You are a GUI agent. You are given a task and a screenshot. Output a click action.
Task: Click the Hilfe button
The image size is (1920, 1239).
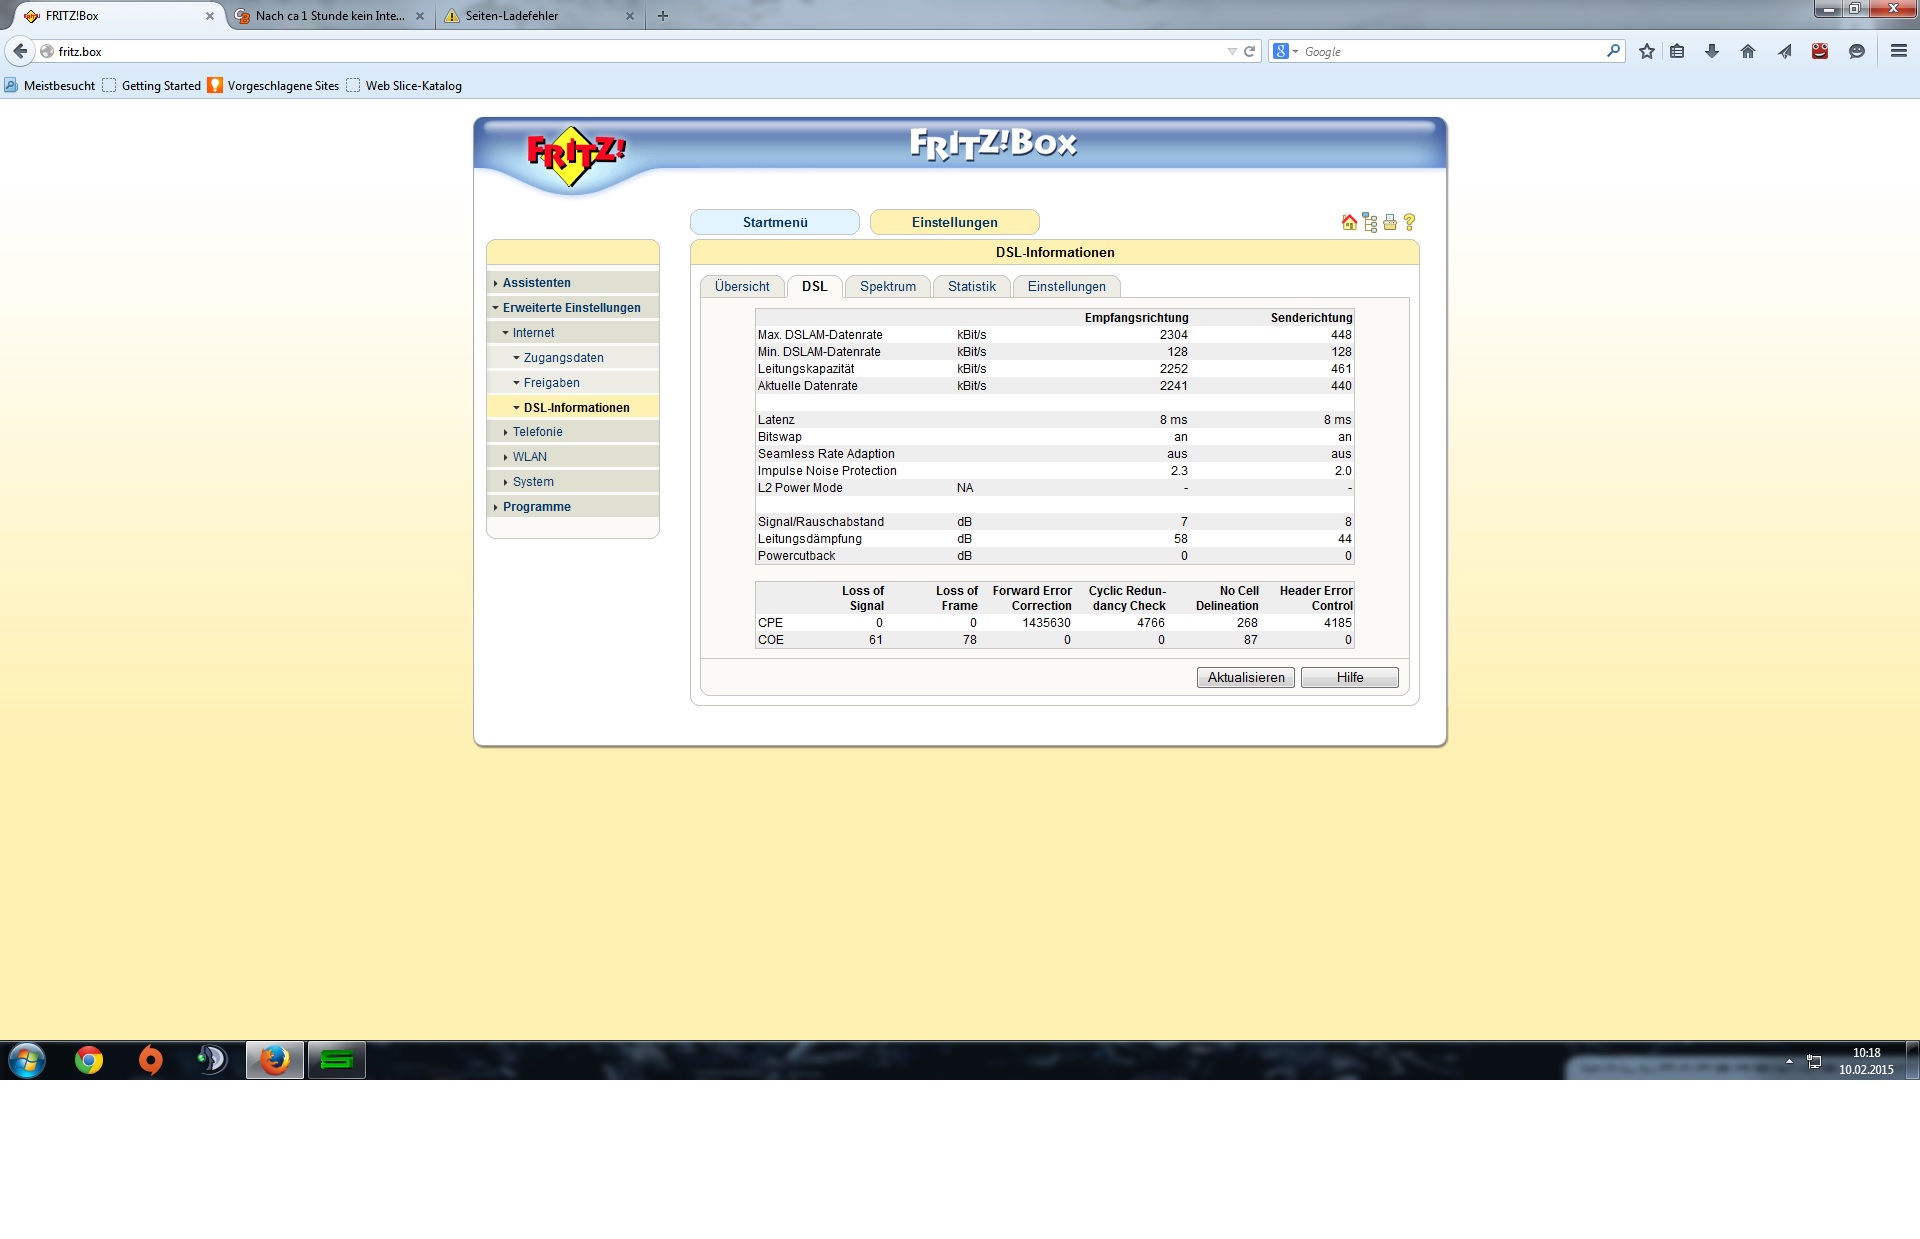coord(1349,678)
